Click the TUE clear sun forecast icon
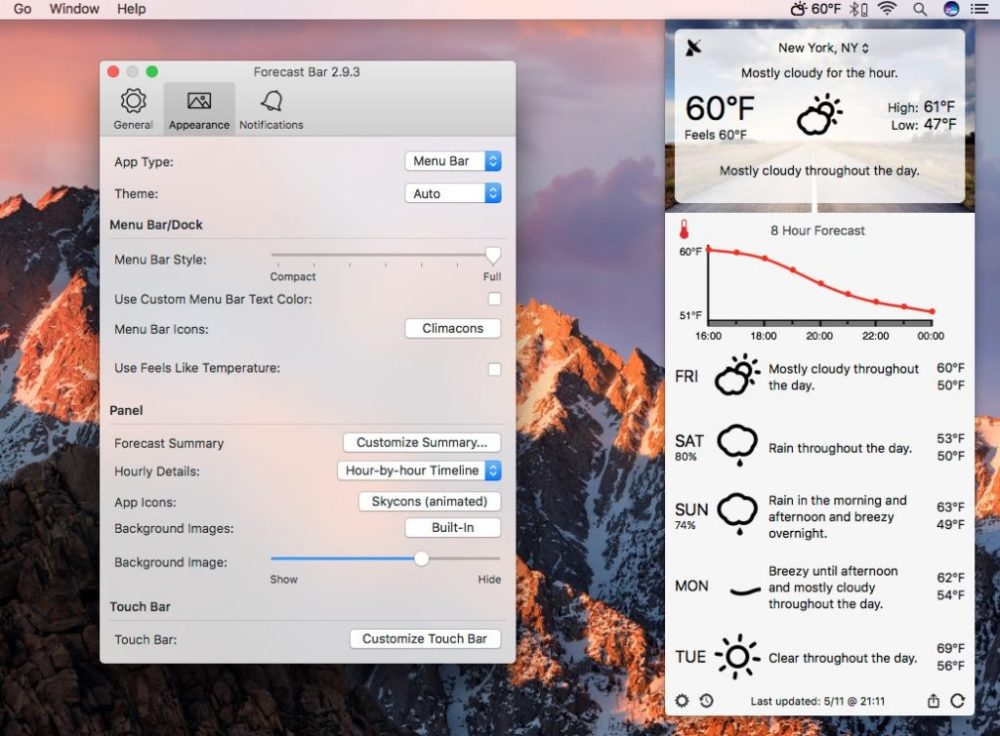Image resolution: width=1000 pixels, height=736 pixels. tap(737, 656)
